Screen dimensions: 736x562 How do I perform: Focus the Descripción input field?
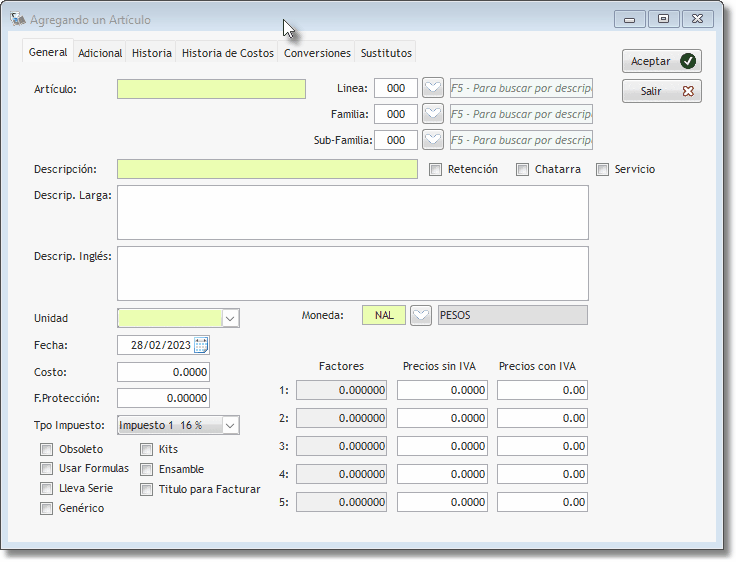(x=267, y=169)
